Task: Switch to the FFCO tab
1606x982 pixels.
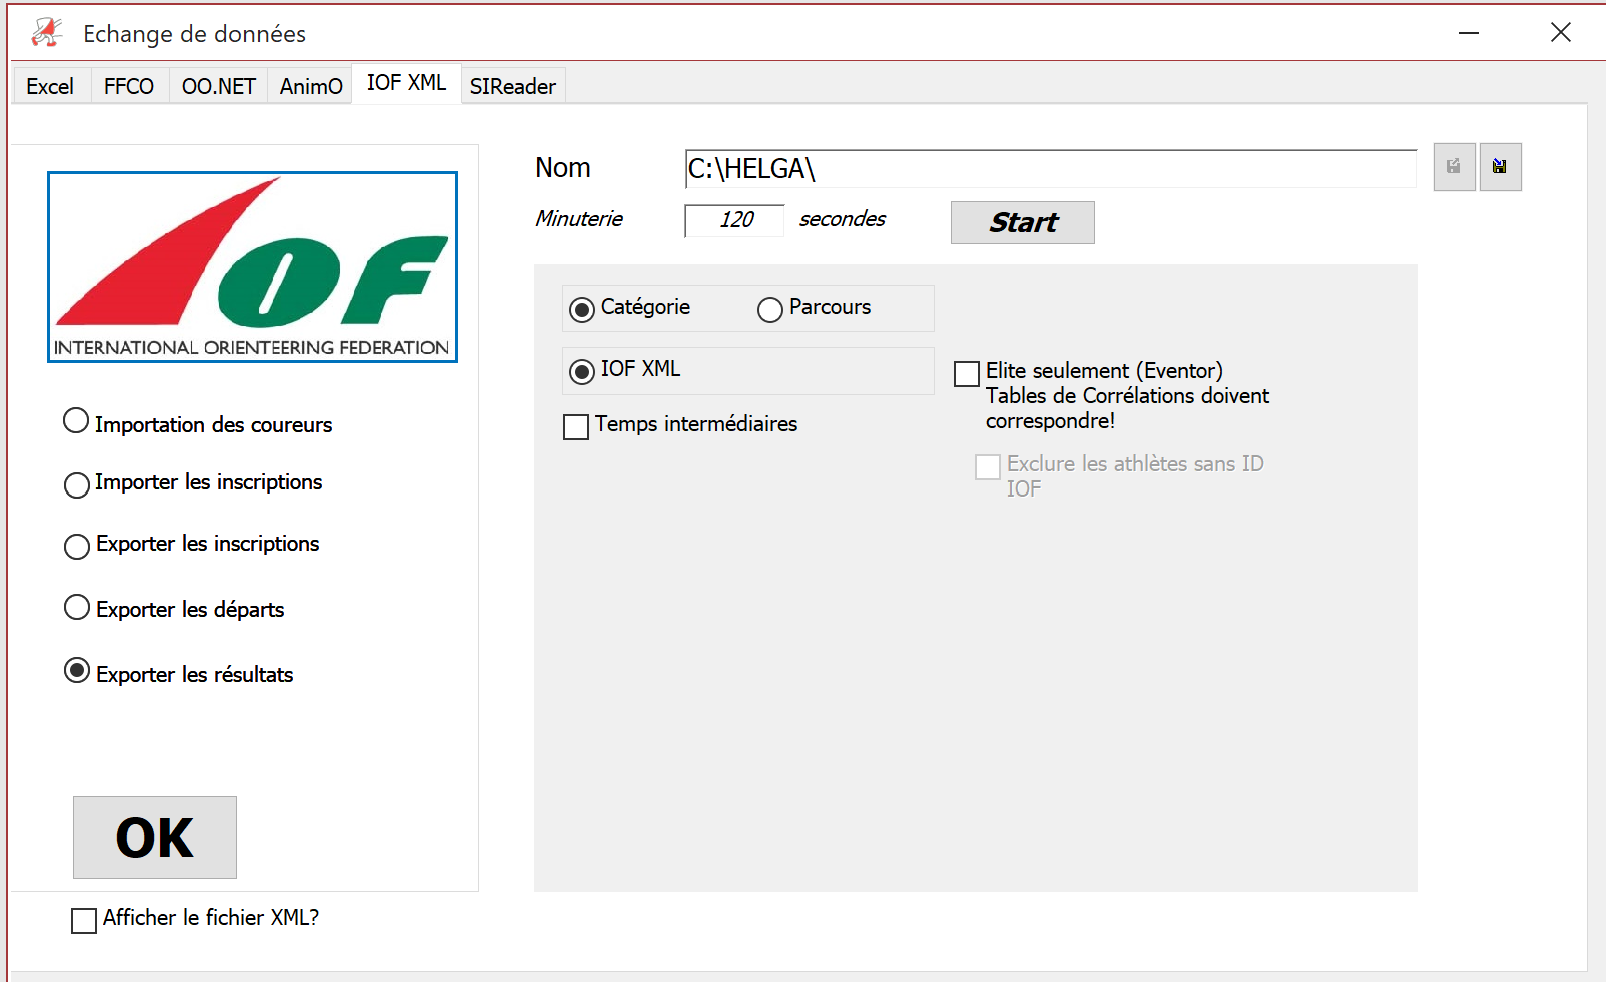Action: coord(129,86)
